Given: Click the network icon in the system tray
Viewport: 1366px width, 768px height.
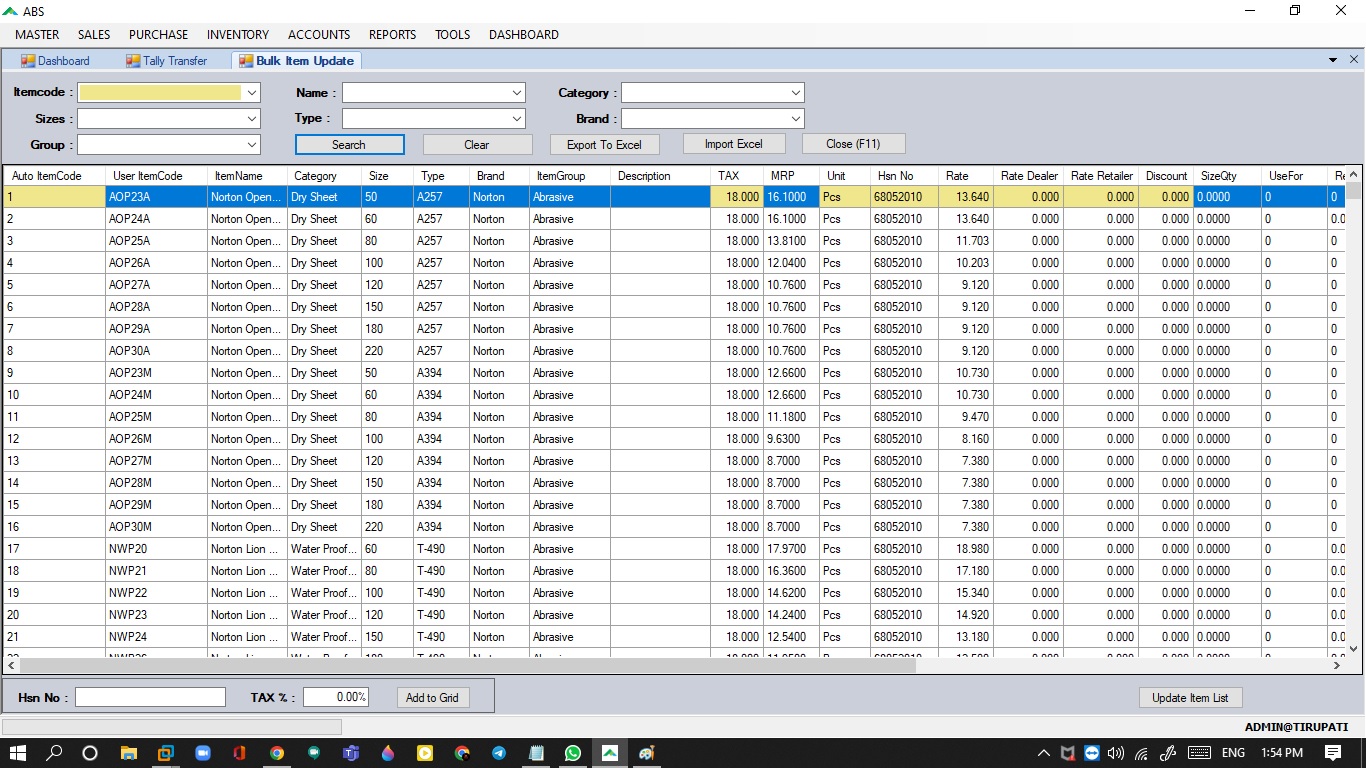Looking at the screenshot, I should pos(1141,753).
